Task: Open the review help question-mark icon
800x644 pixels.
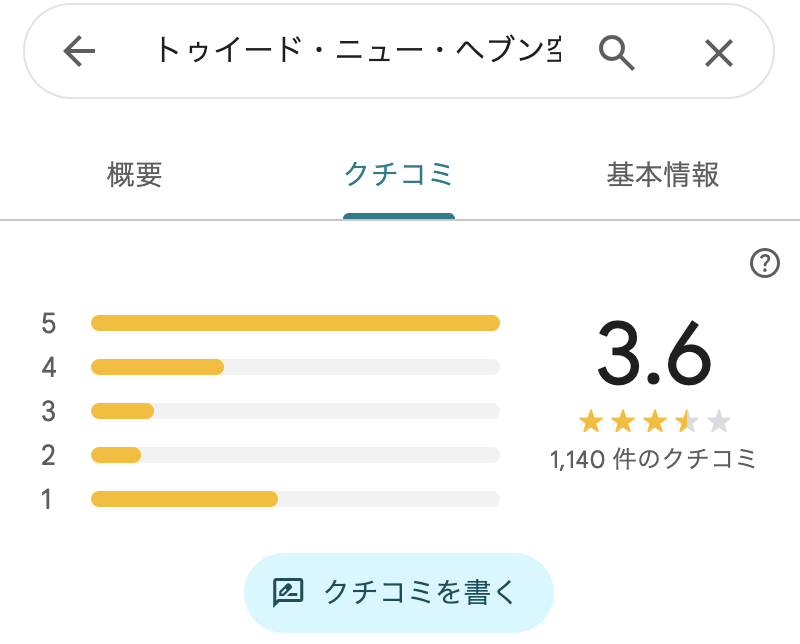Action: point(764,263)
